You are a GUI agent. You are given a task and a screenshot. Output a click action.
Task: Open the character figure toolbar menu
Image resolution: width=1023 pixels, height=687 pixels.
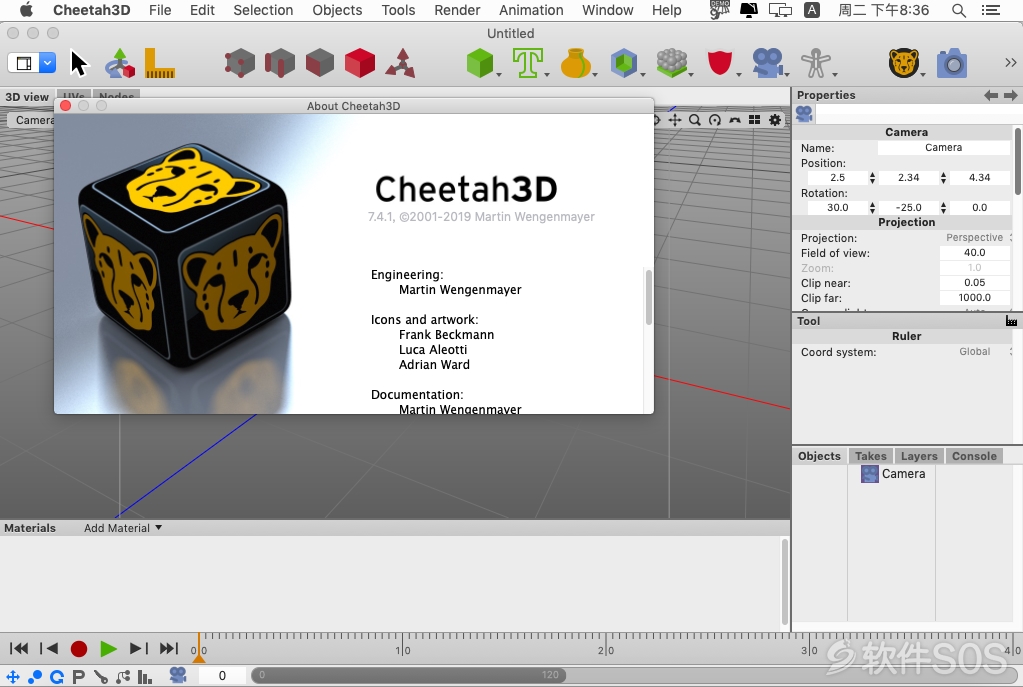pyautogui.click(x=818, y=63)
